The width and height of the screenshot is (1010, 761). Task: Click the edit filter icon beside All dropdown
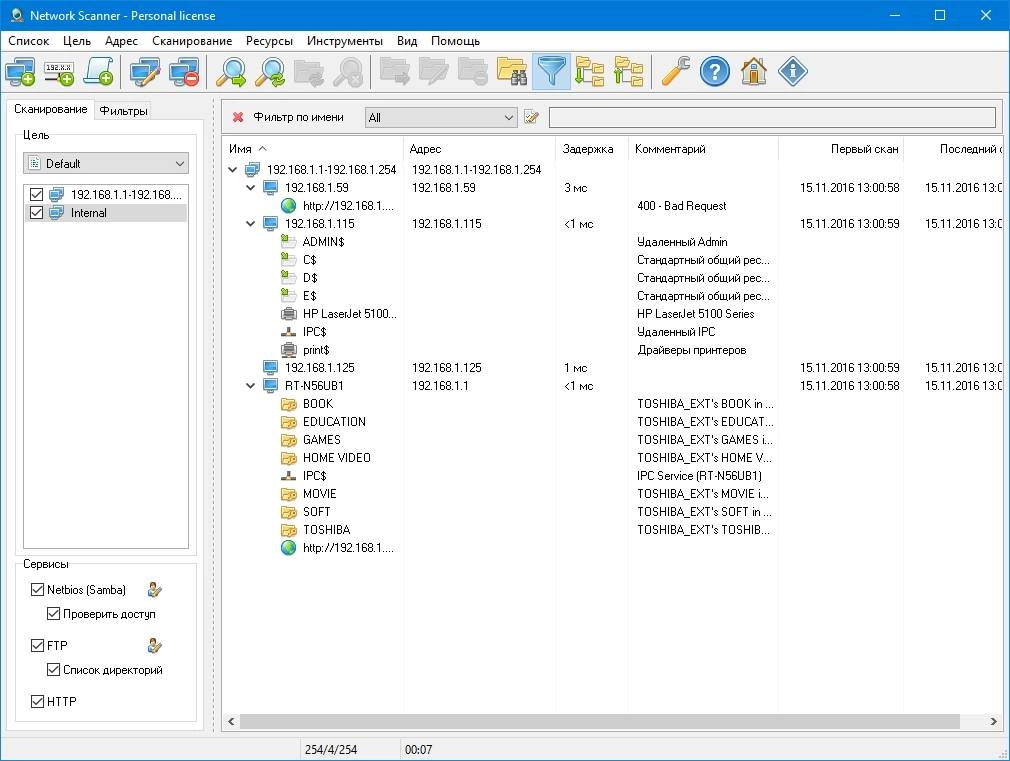click(x=531, y=117)
